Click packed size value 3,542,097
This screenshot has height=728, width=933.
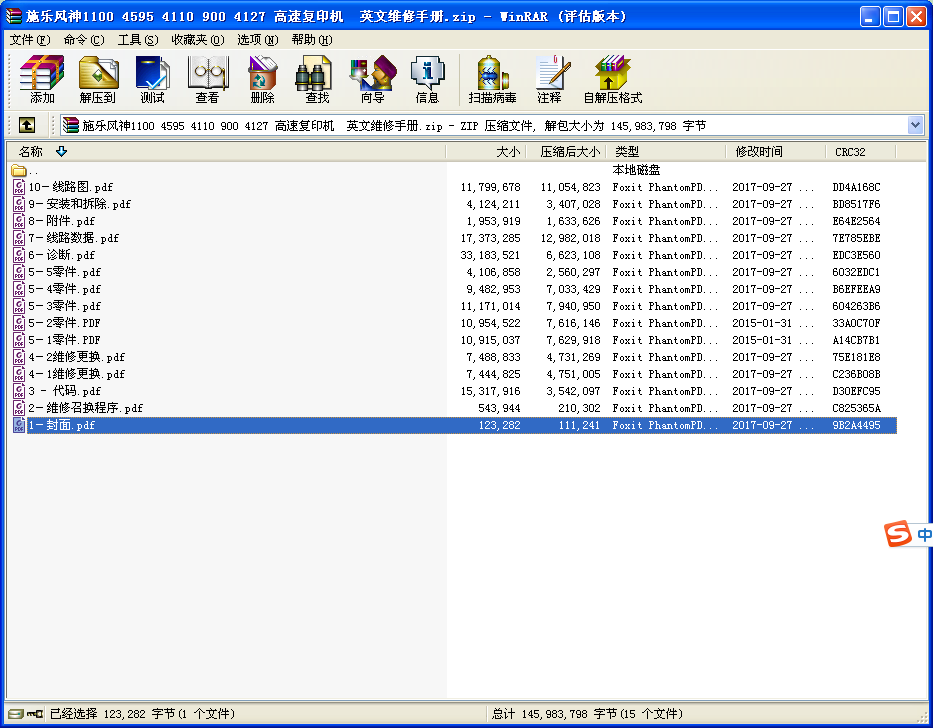point(573,391)
